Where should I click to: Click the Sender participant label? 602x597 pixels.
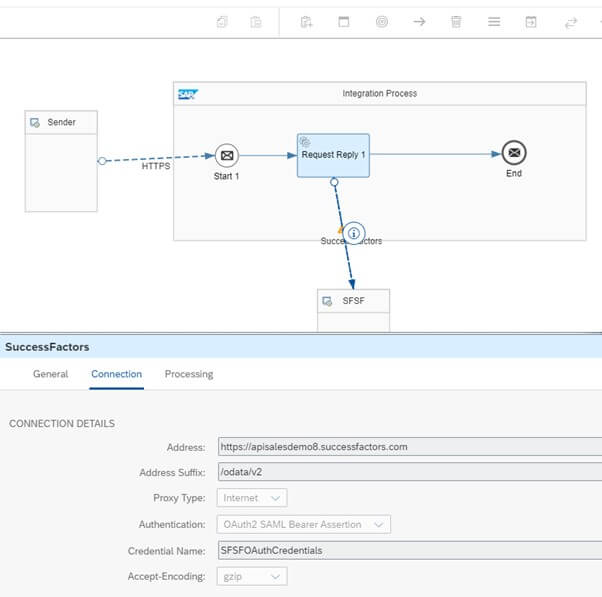61,122
